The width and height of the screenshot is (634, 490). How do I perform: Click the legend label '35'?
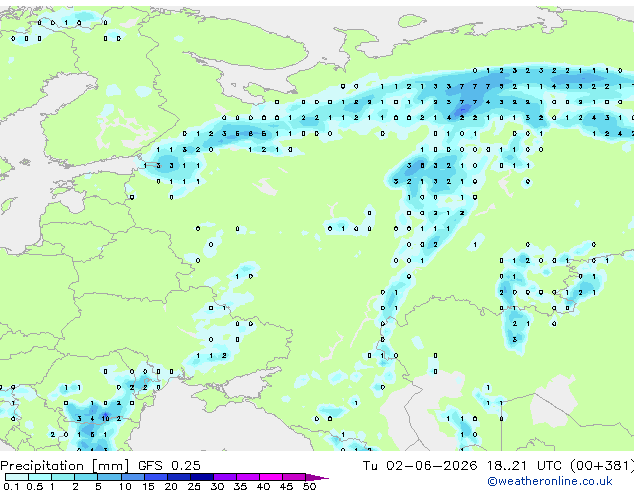click(240, 486)
